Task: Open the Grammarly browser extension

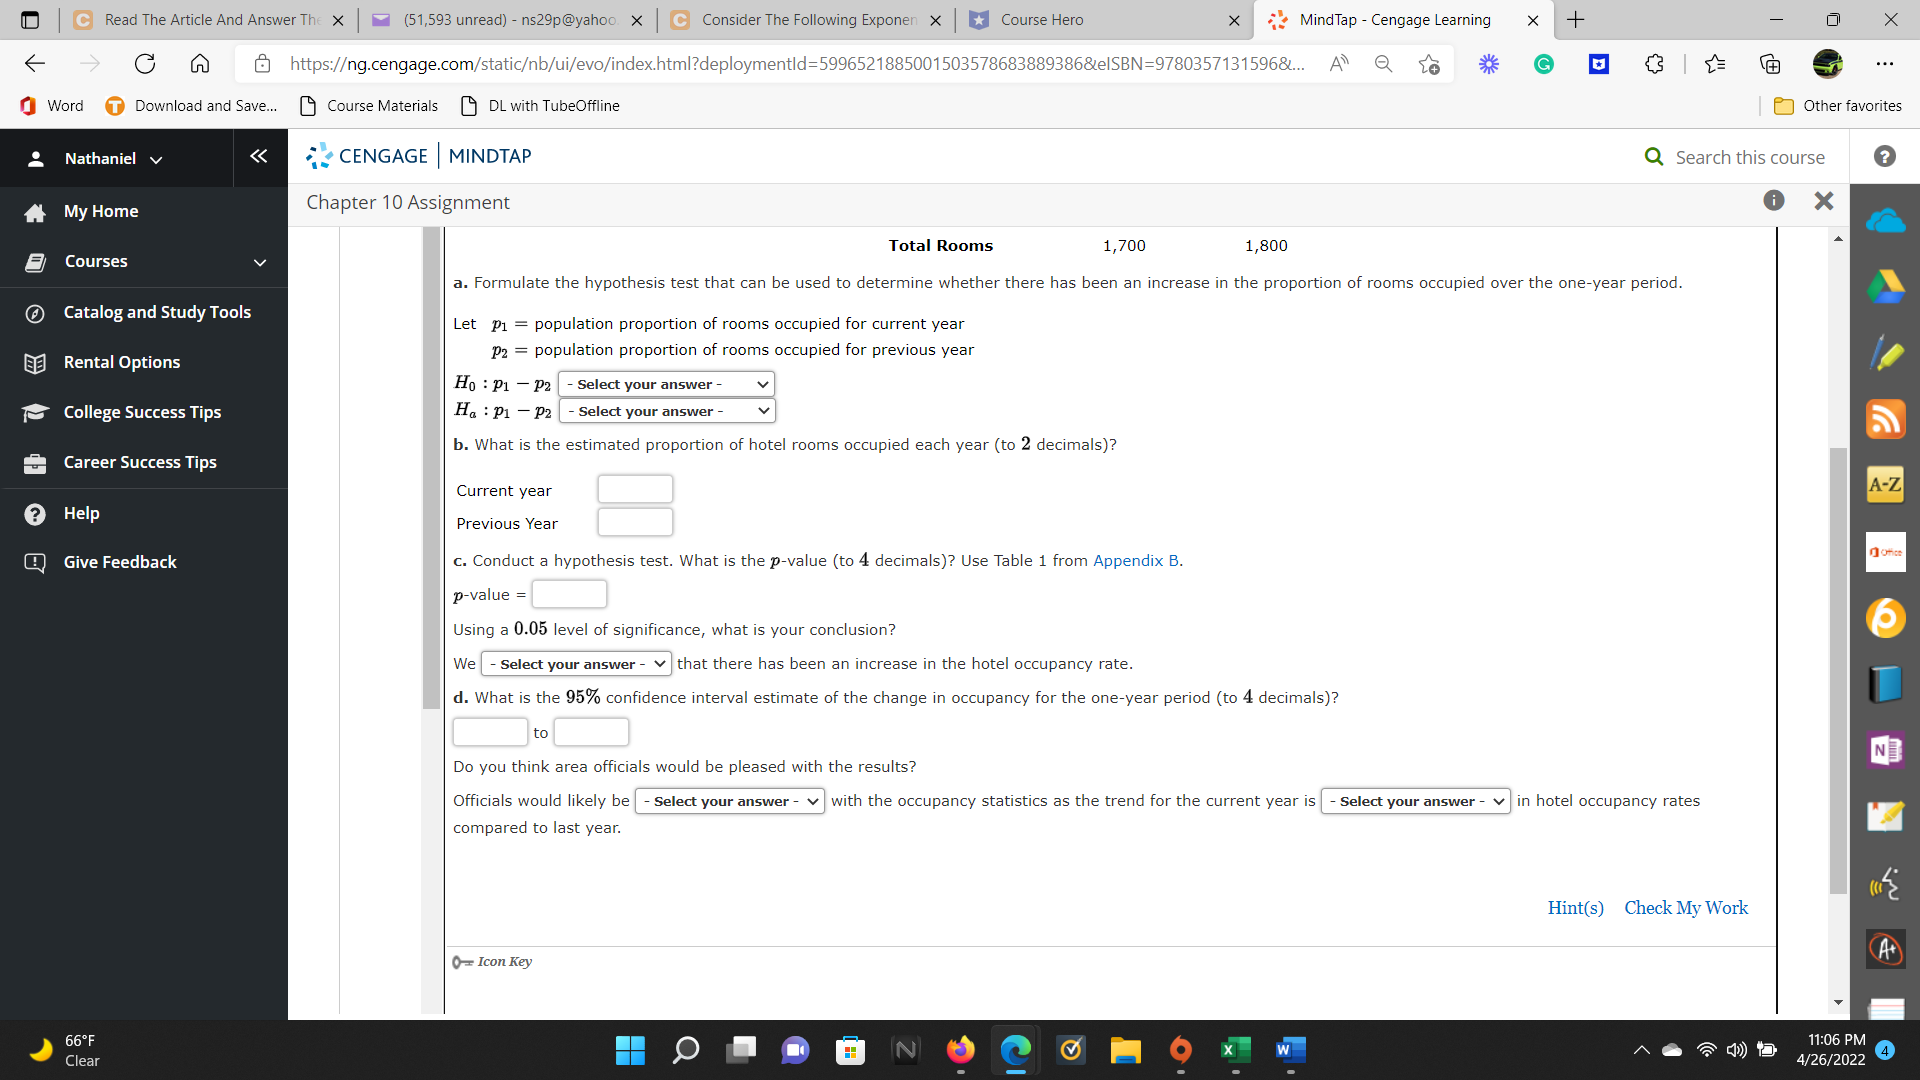Action: click(1543, 63)
